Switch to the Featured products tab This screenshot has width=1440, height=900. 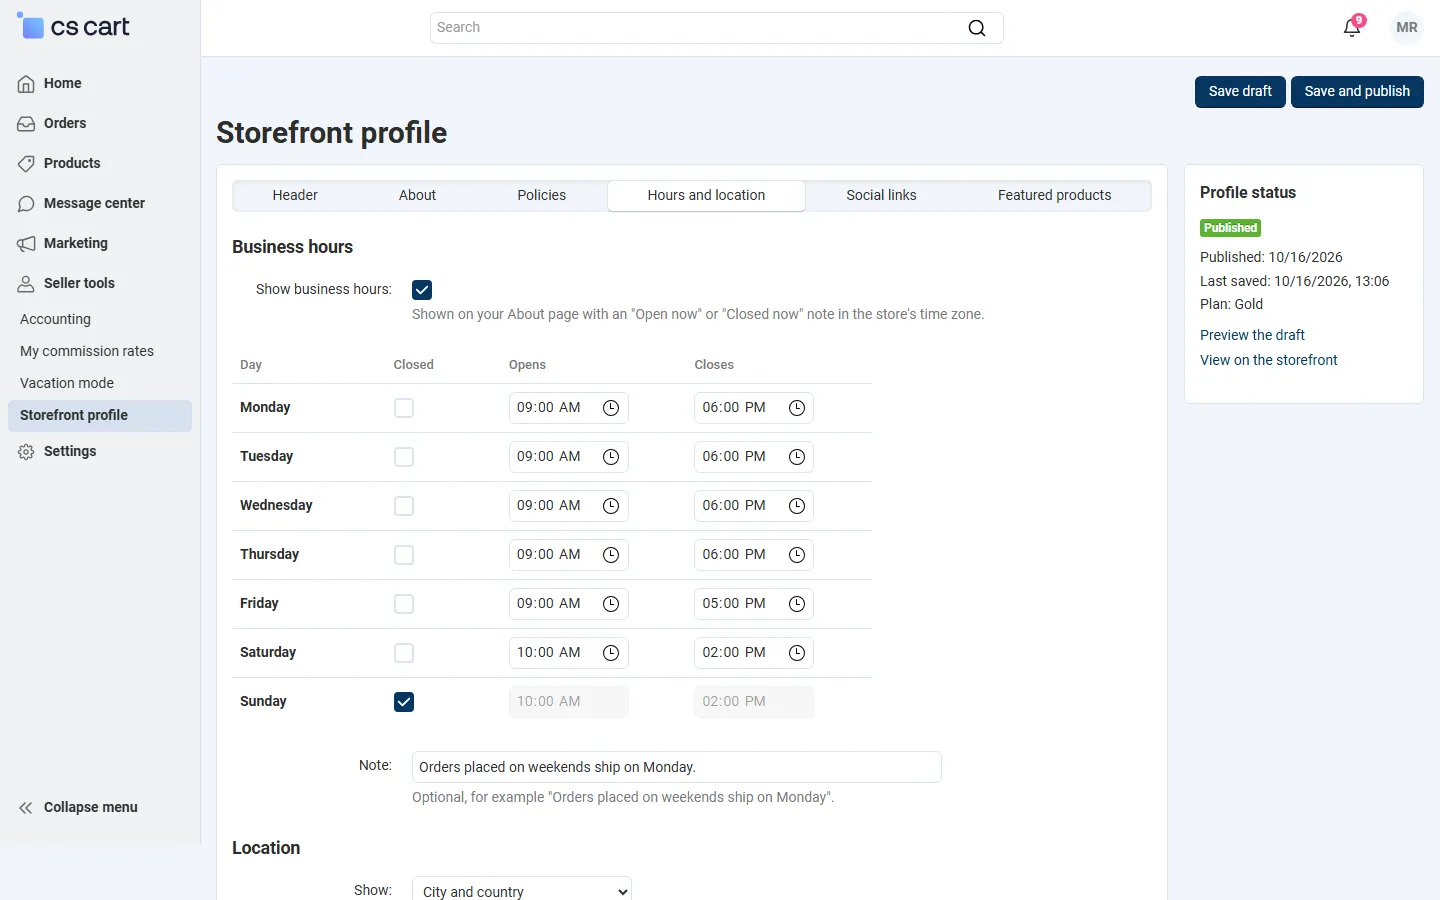point(1054,196)
